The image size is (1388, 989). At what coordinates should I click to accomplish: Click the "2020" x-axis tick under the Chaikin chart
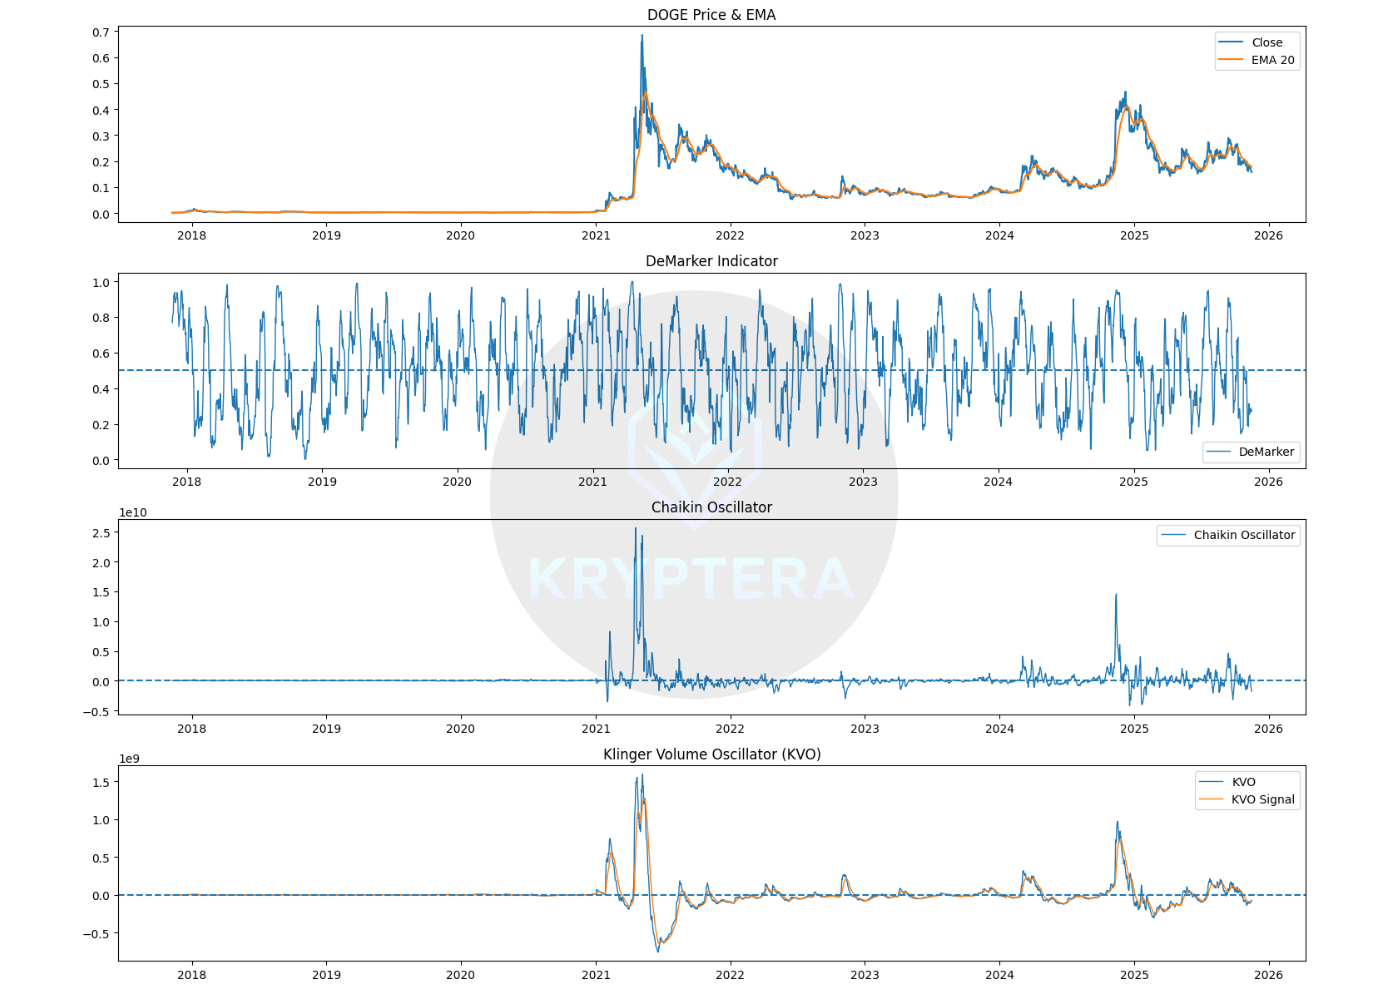[460, 729]
